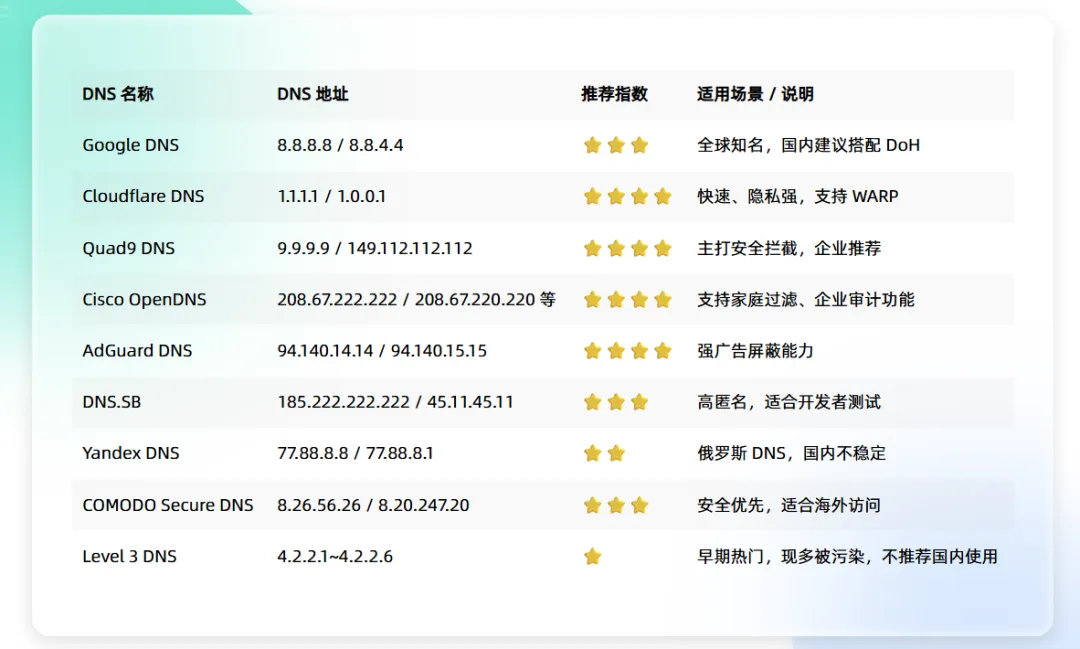Select the '9.9.9.9 / 149.112.112.112' address

[x=375, y=248]
